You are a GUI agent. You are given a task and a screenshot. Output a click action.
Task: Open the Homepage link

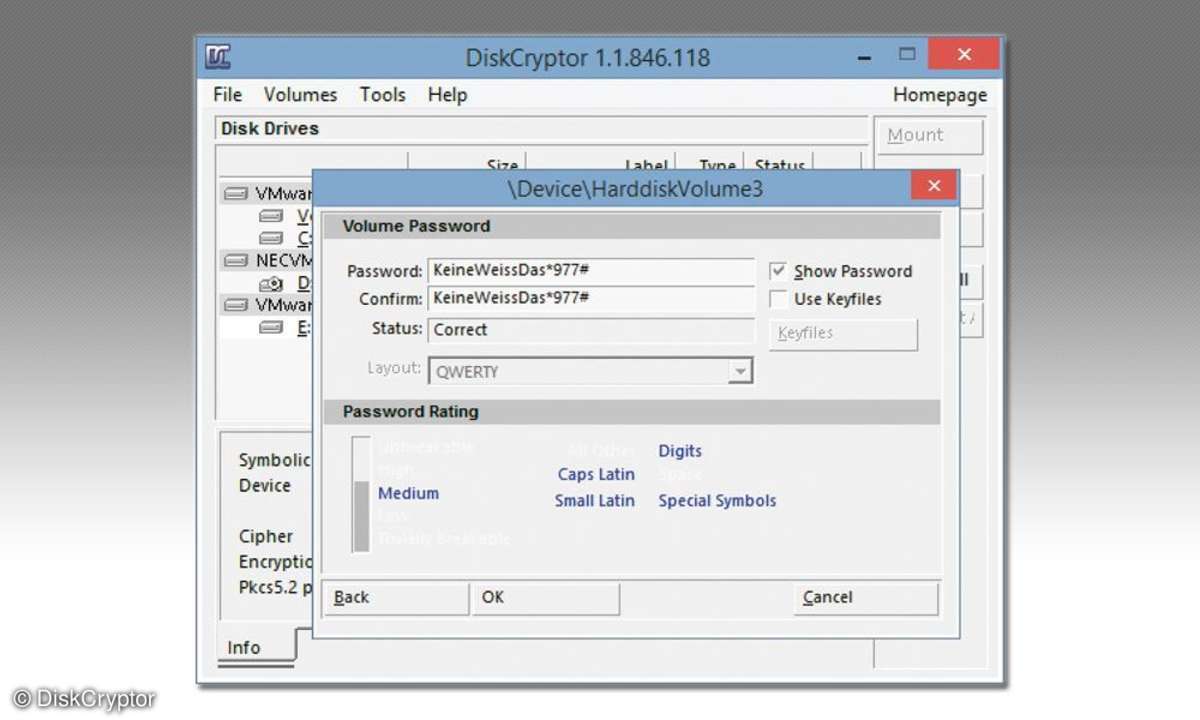tap(939, 95)
